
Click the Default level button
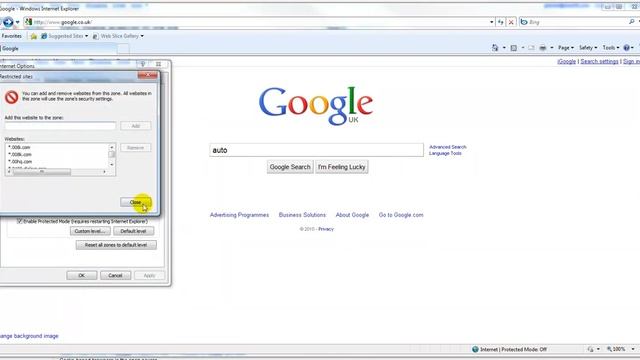133,231
